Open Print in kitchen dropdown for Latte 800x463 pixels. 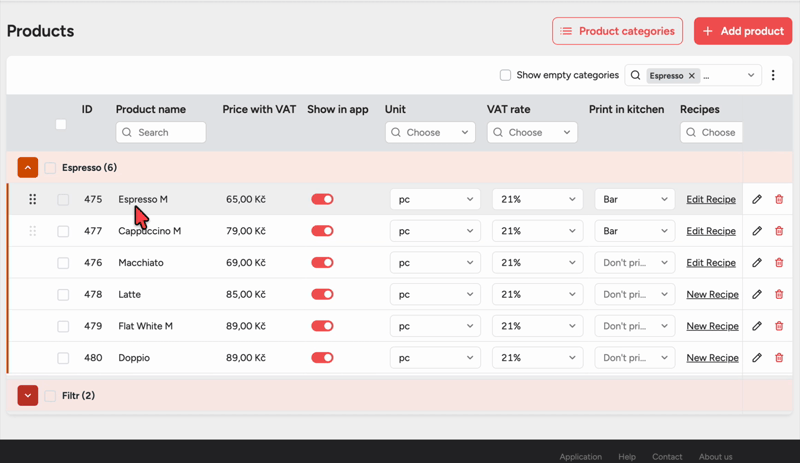click(635, 294)
